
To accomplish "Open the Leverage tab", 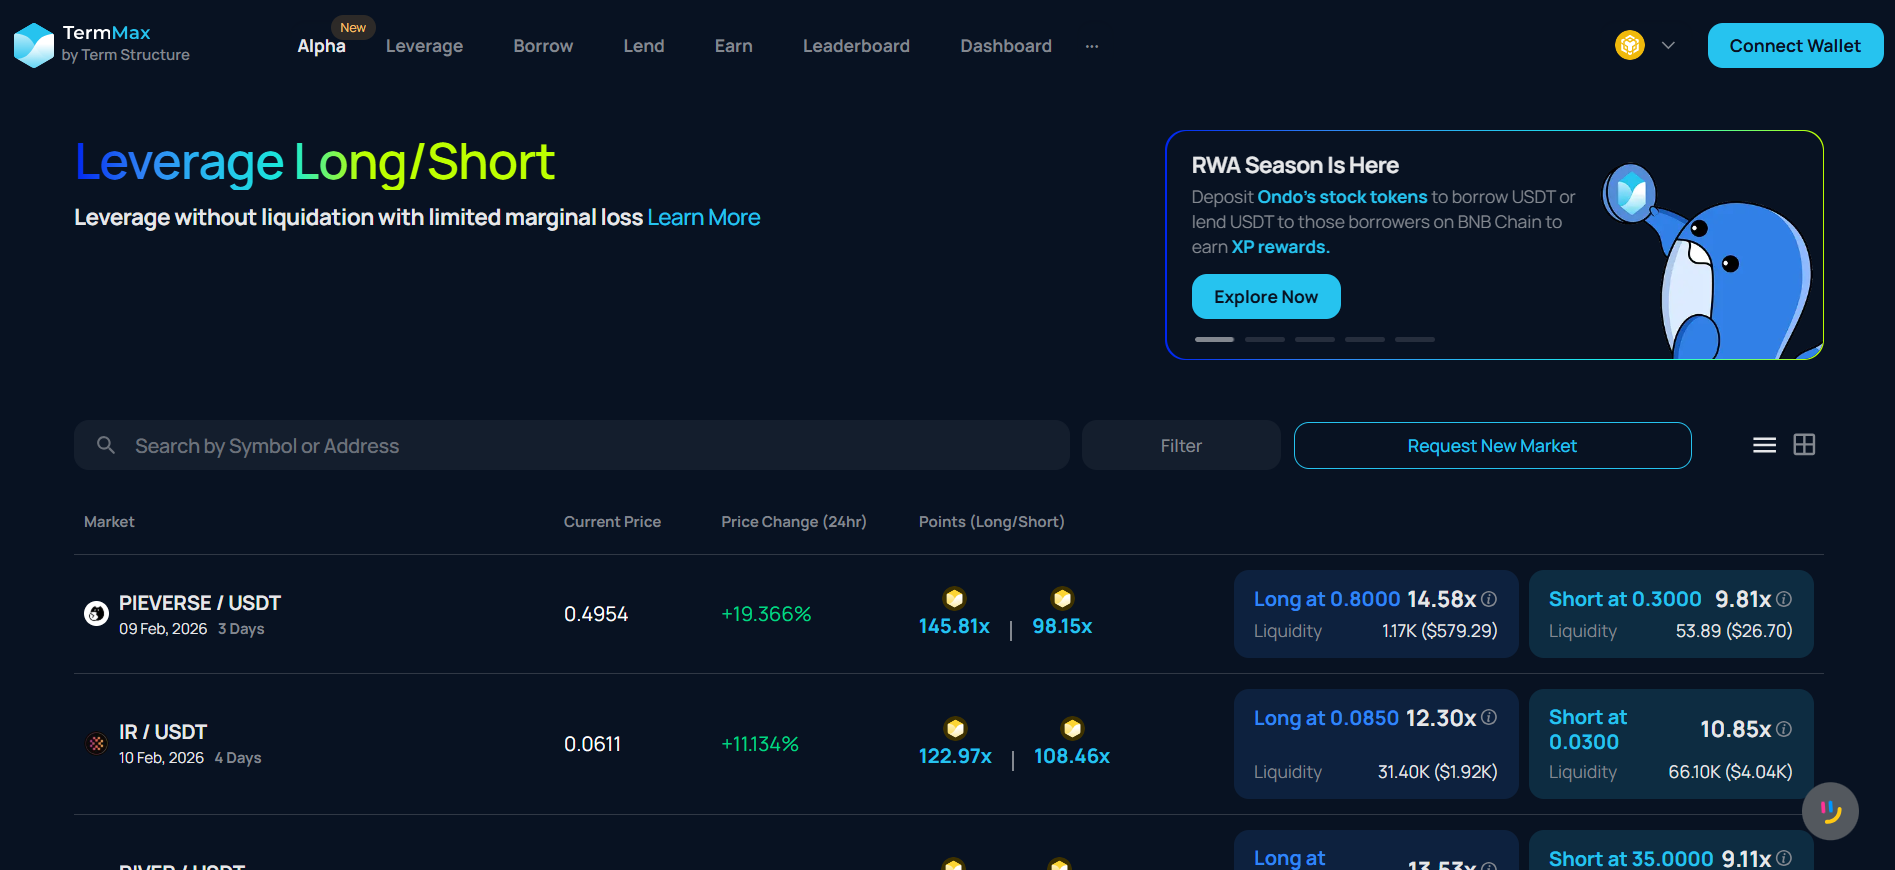I will click(x=424, y=46).
